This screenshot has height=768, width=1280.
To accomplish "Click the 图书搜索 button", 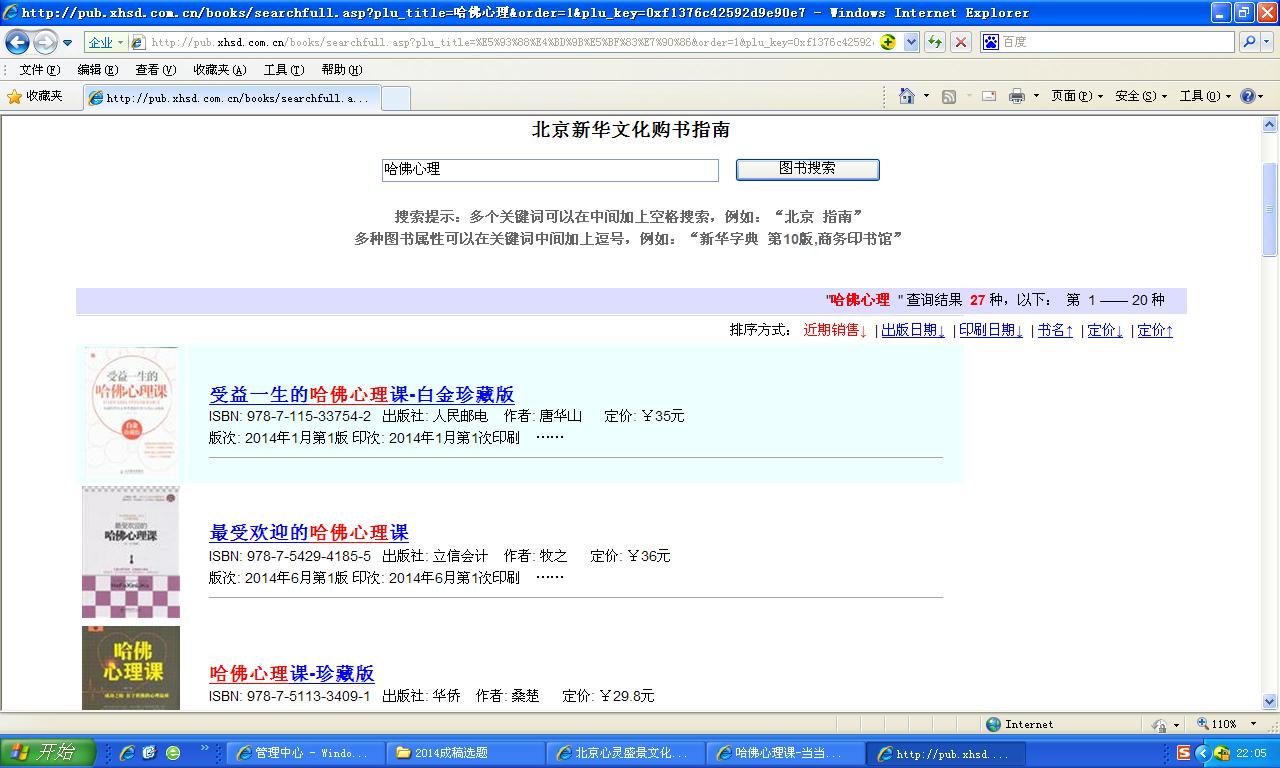I will pyautogui.click(x=808, y=169).
